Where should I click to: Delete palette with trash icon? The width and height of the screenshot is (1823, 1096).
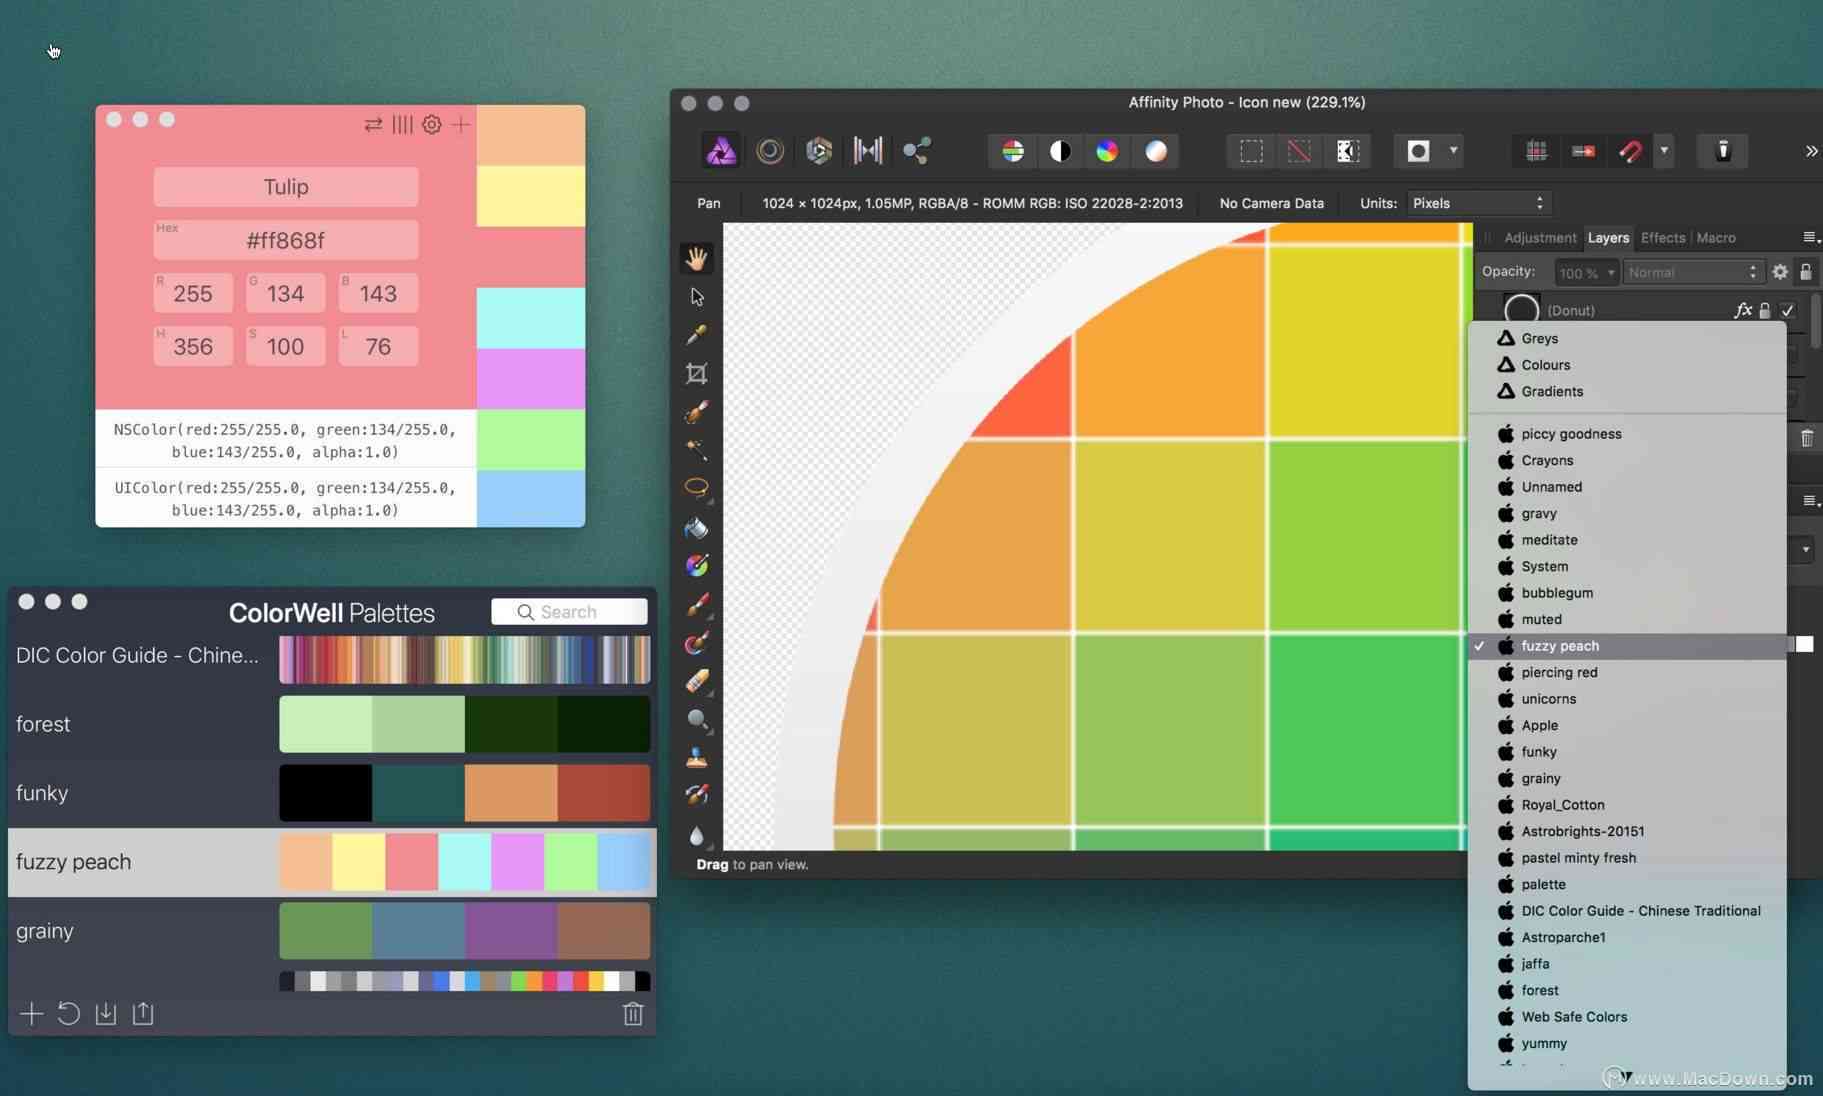633,1014
